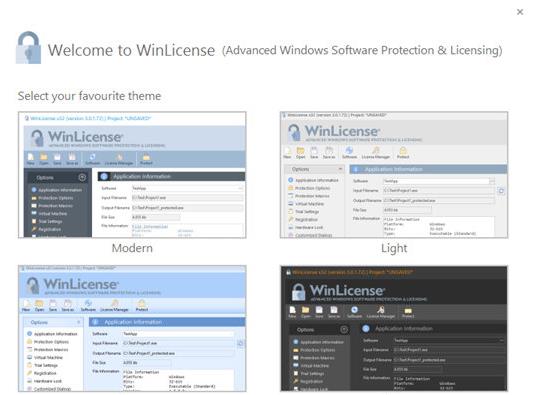Click the Light theme label
The height and width of the screenshot is (395, 538).
tap(394, 248)
